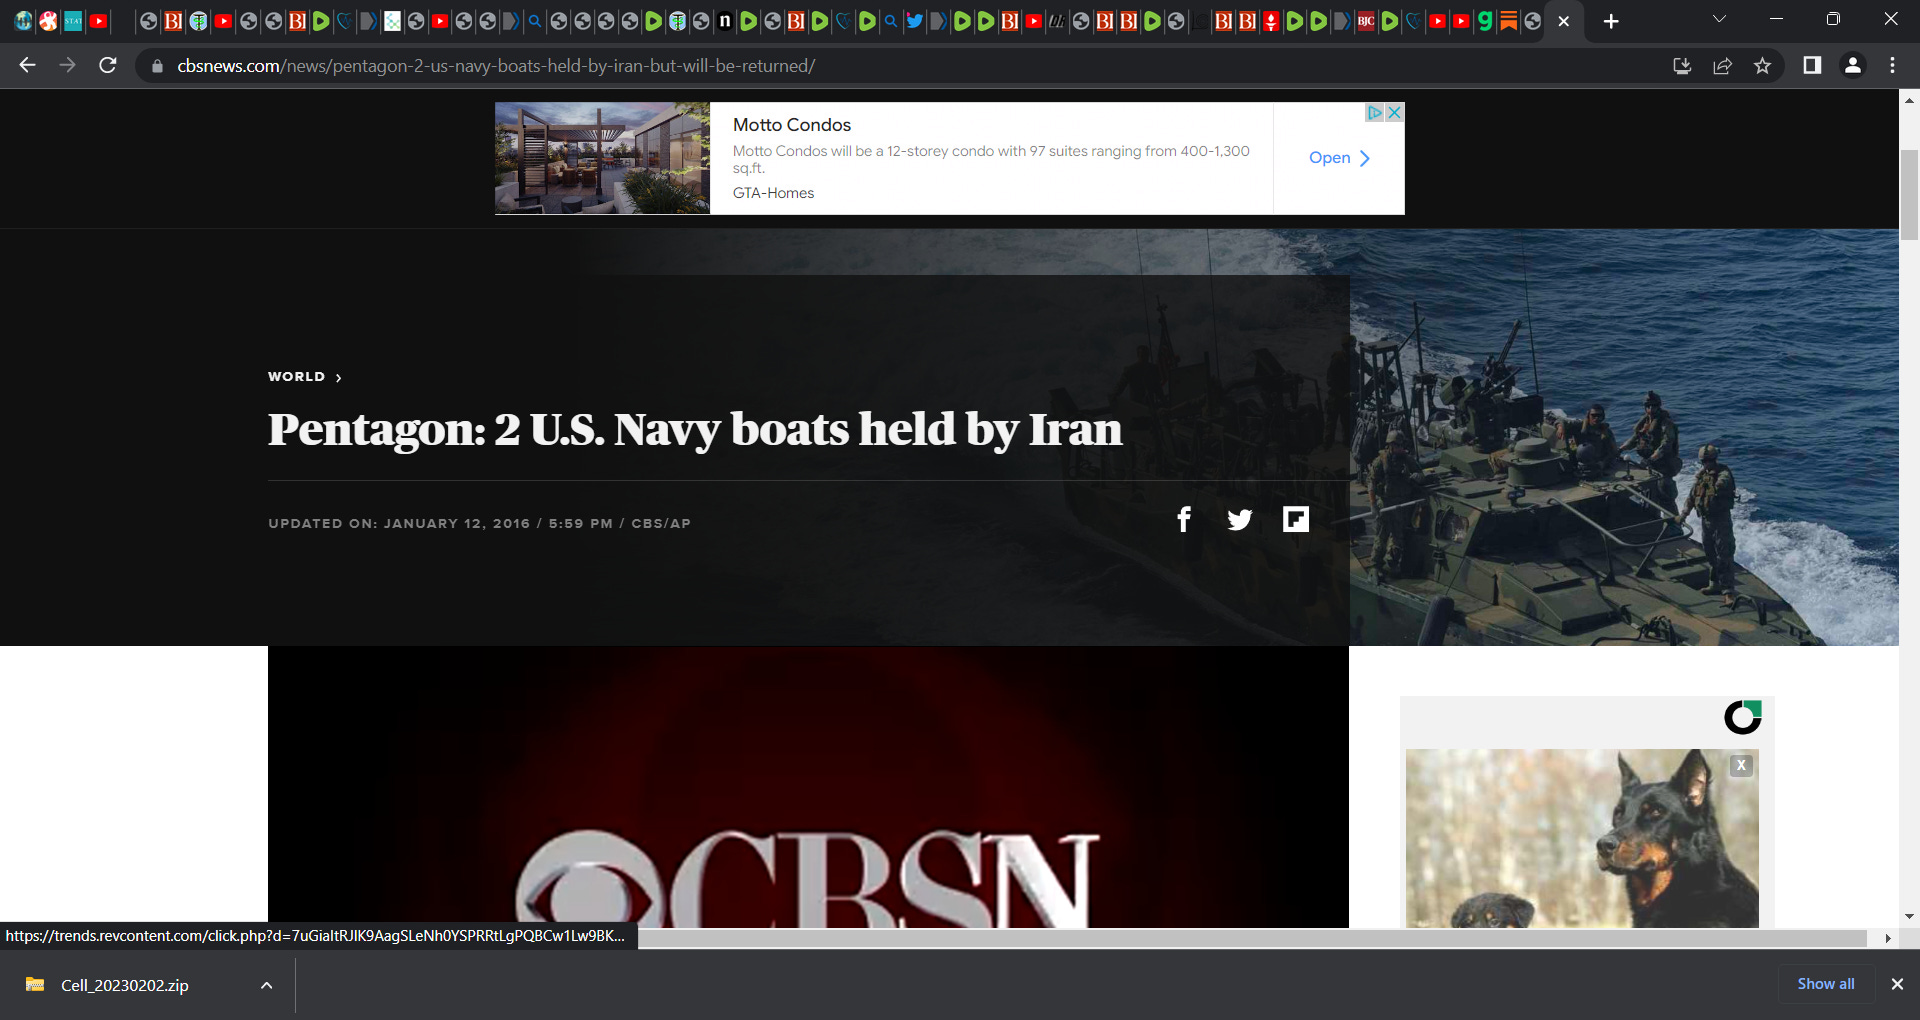Reload the CBS News page
The width and height of the screenshot is (1920, 1020).
(108, 65)
